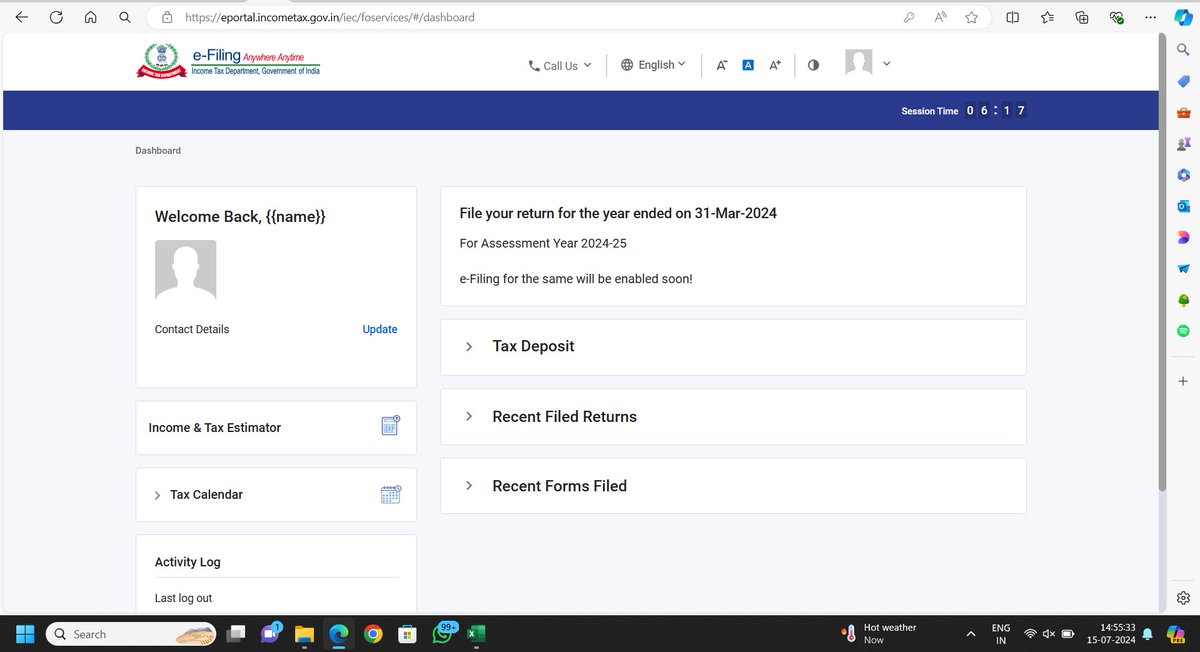The width and height of the screenshot is (1200, 652).
Task: Click the Dashboard breadcrumb
Action: (x=158, y=150)
